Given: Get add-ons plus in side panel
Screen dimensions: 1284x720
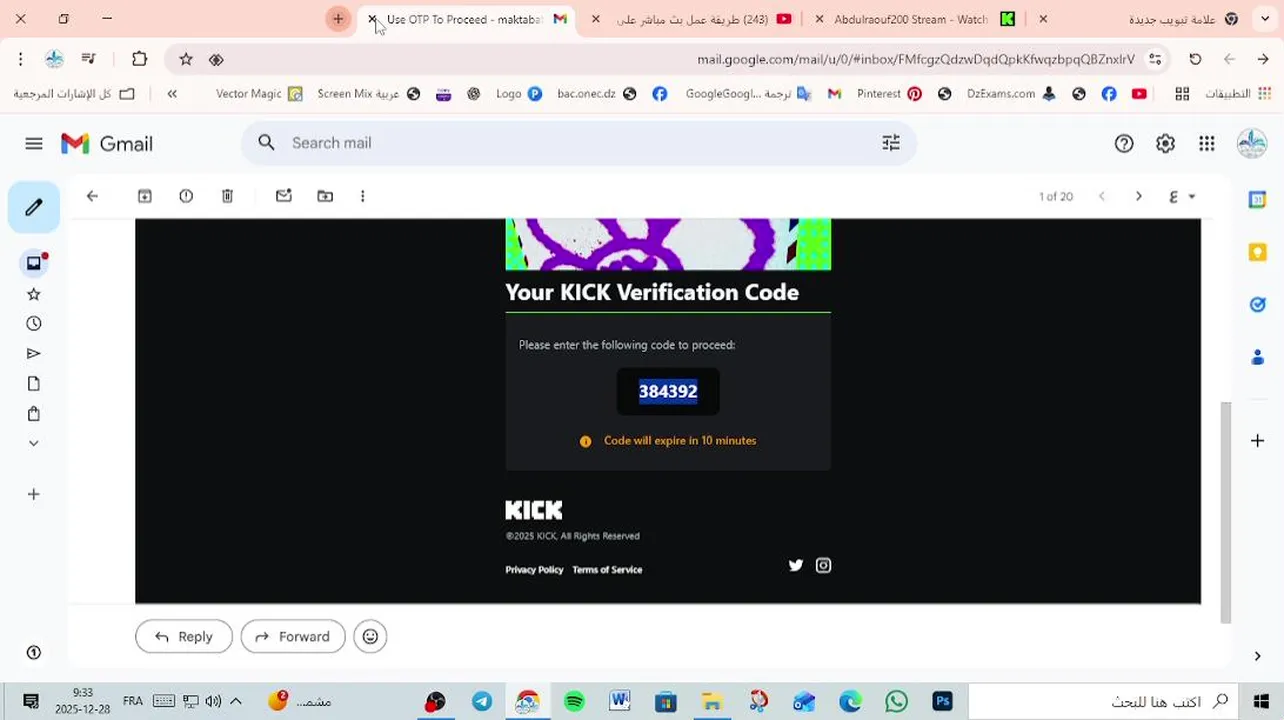Looking at the screenshot, I should tap(1258, 440).
